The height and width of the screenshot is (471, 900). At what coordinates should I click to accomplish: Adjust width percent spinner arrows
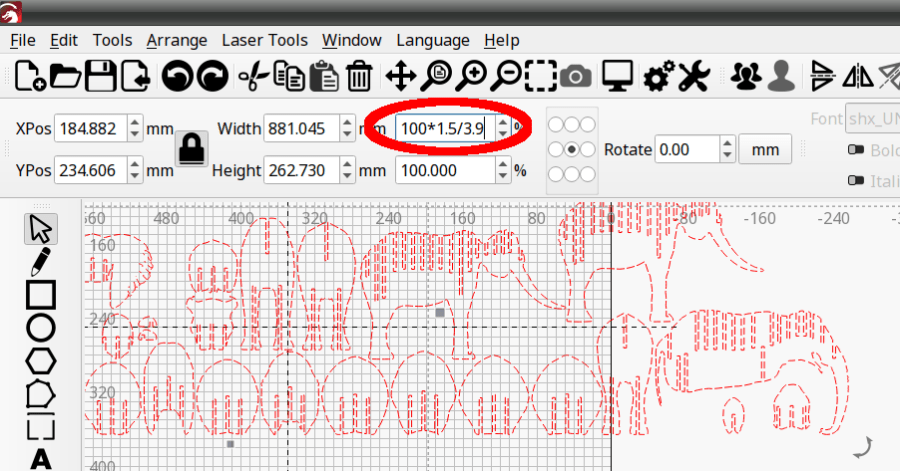pyautogui.click(x=503, y=128)
